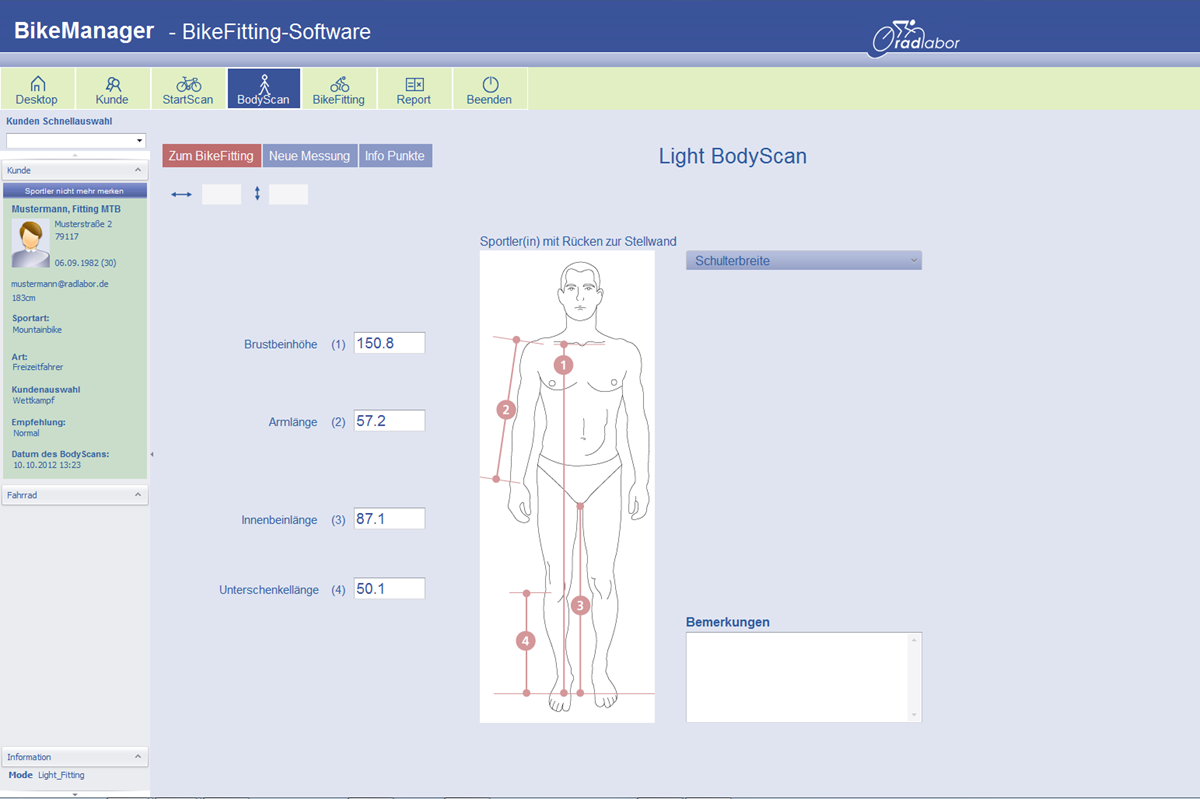Click the horizontal double-arrow width icon

(x=181, y=195)
